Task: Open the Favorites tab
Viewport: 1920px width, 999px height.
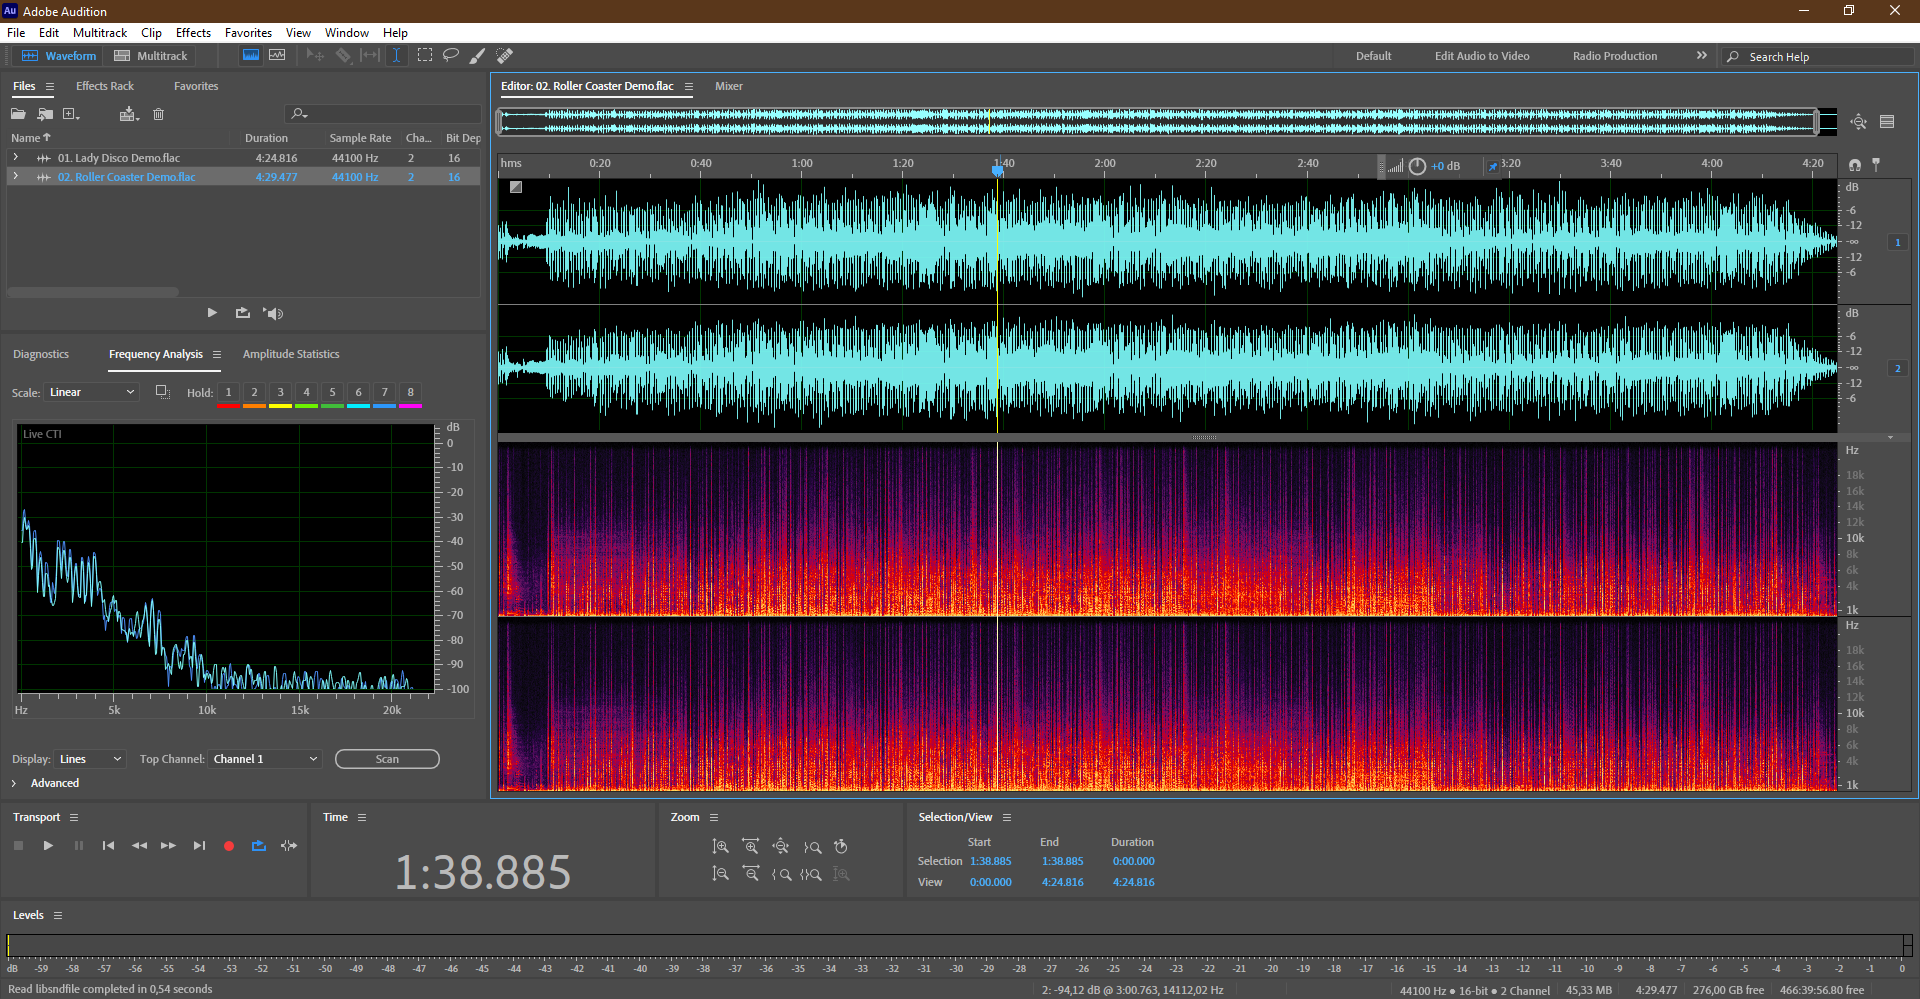Action: coord(196,86)
